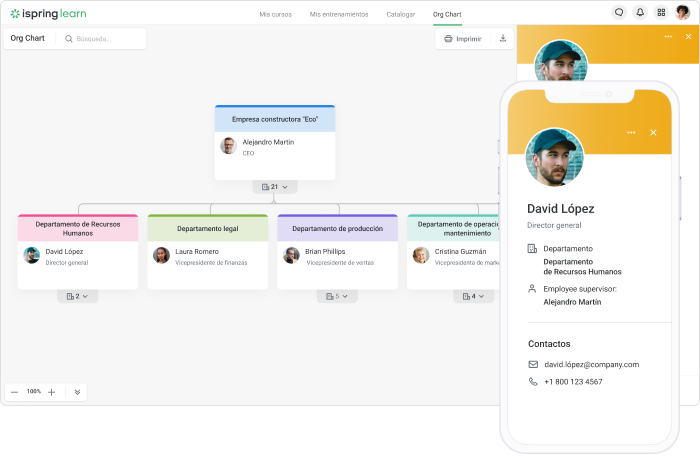This screenshot has width=700, height=462.
Task: Click the name Brian Phillips
Action: 325,251
